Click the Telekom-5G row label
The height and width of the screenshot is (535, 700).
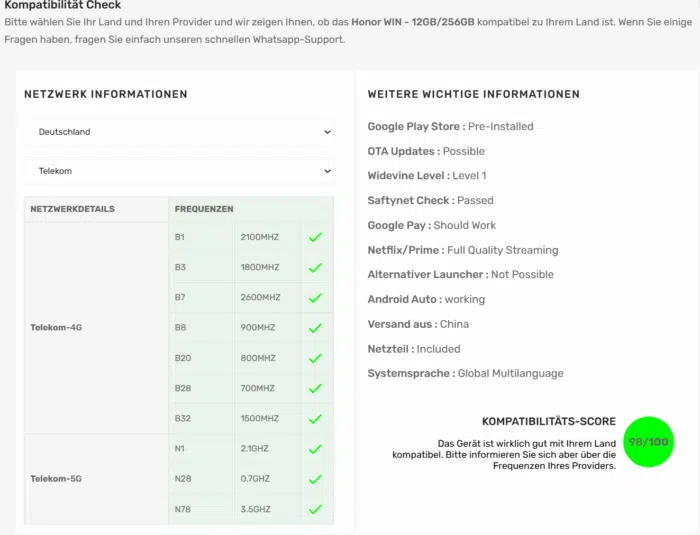coord(56,479)
